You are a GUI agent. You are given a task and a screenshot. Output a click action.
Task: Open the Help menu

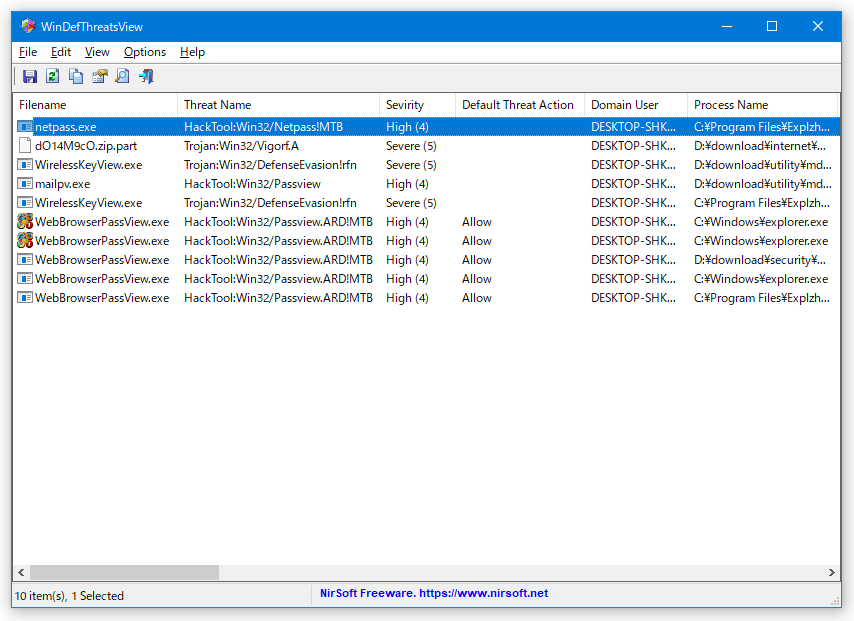192,52
